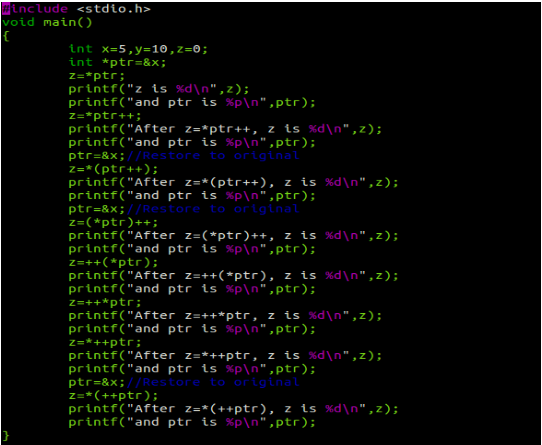
Task: Click first //Restore to original comment
Action: coord(213,156)
